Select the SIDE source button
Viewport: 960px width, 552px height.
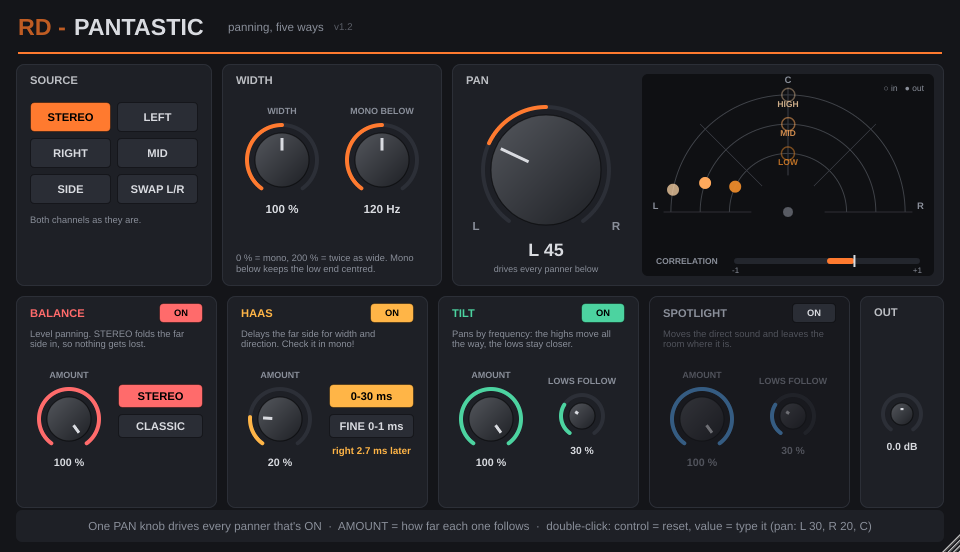(70, 189)
